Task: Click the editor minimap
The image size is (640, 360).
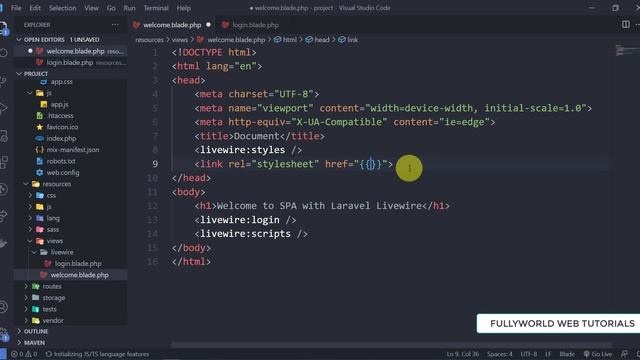Action: coord(625,51)
